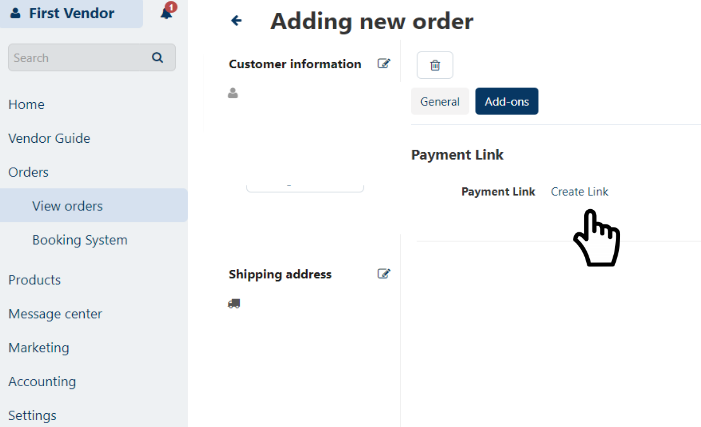Click the notifications bell icon

166,13
